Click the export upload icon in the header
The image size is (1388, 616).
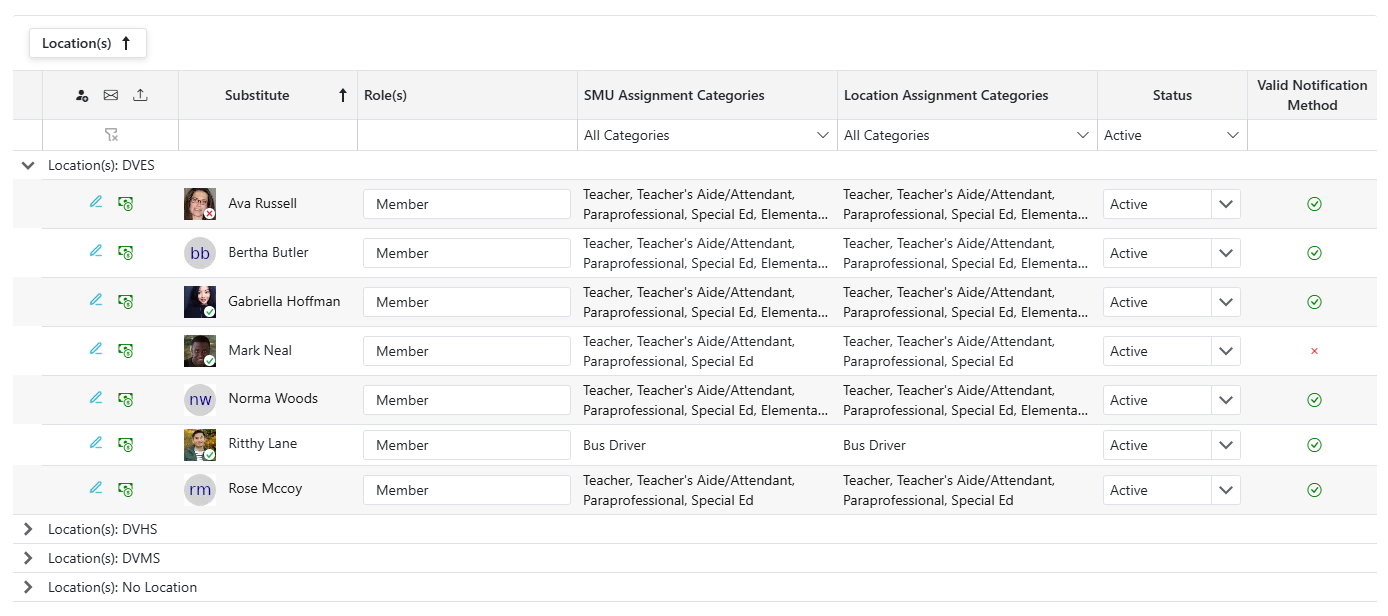point(140,96)
